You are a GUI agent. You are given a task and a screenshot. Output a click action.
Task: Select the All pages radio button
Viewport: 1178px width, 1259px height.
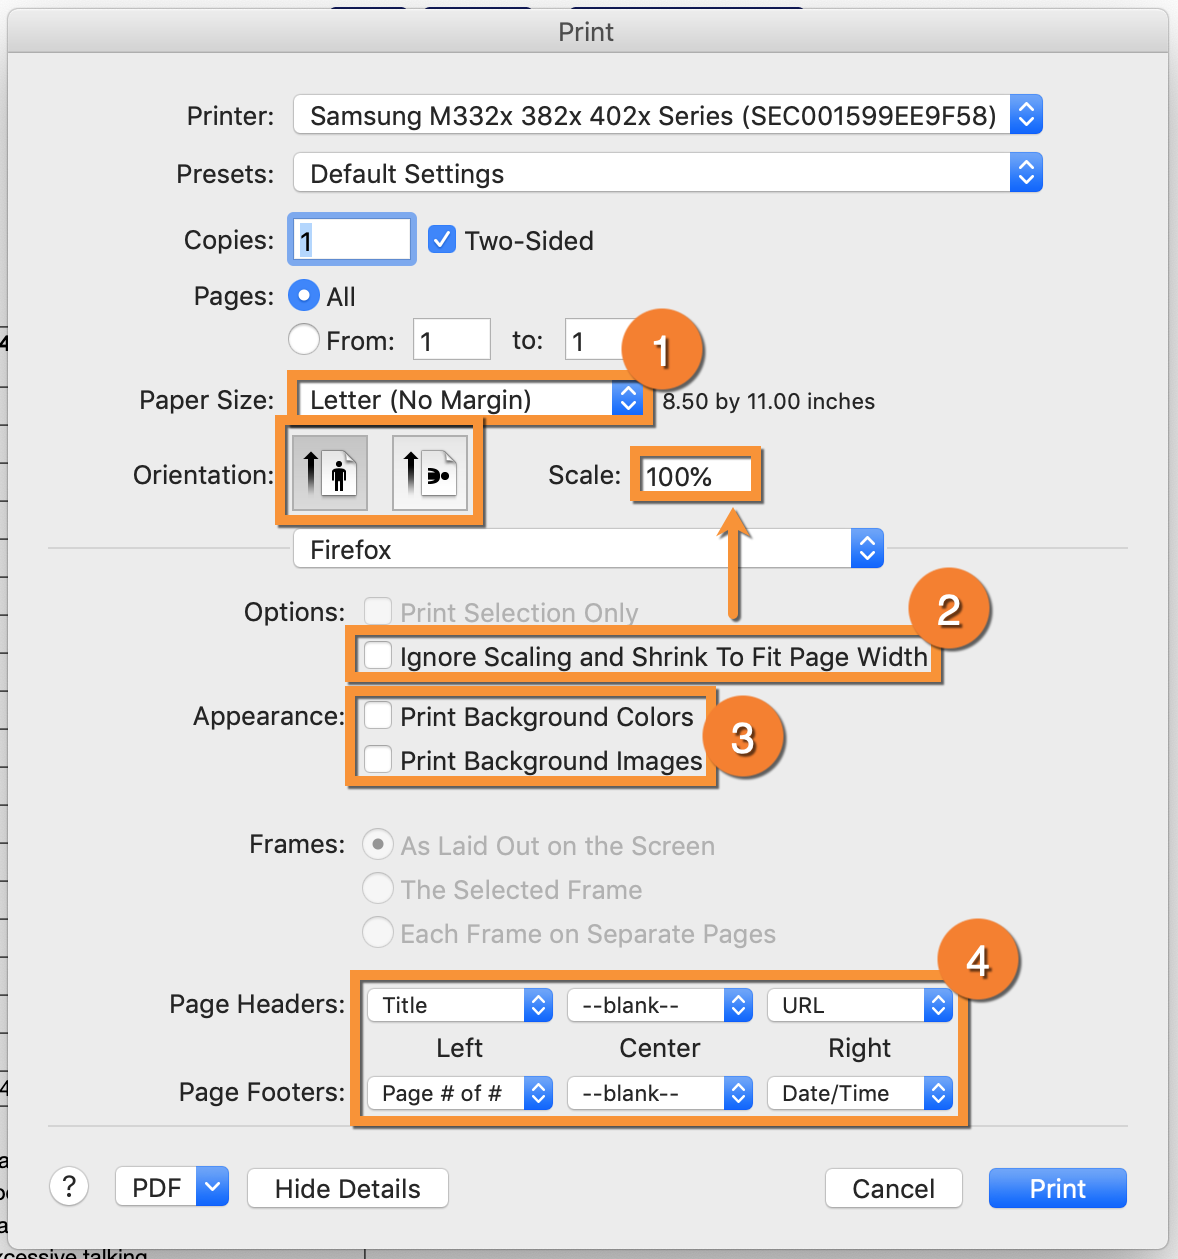tap(304, 296)
